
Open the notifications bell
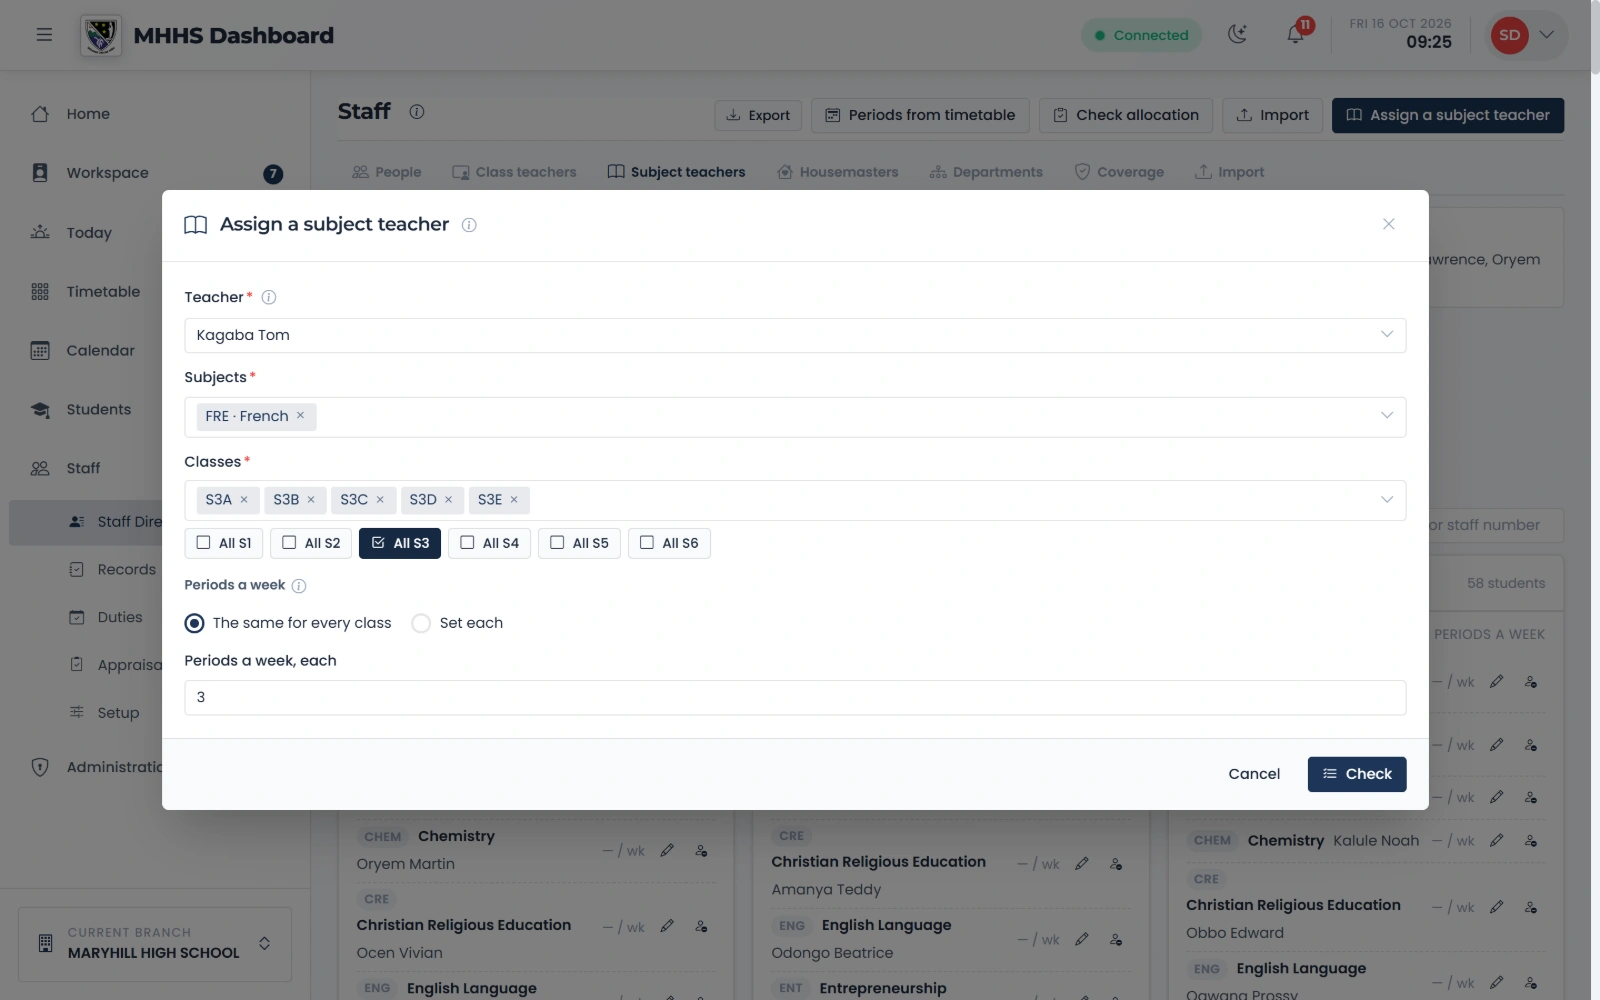tap(1295, 35)
